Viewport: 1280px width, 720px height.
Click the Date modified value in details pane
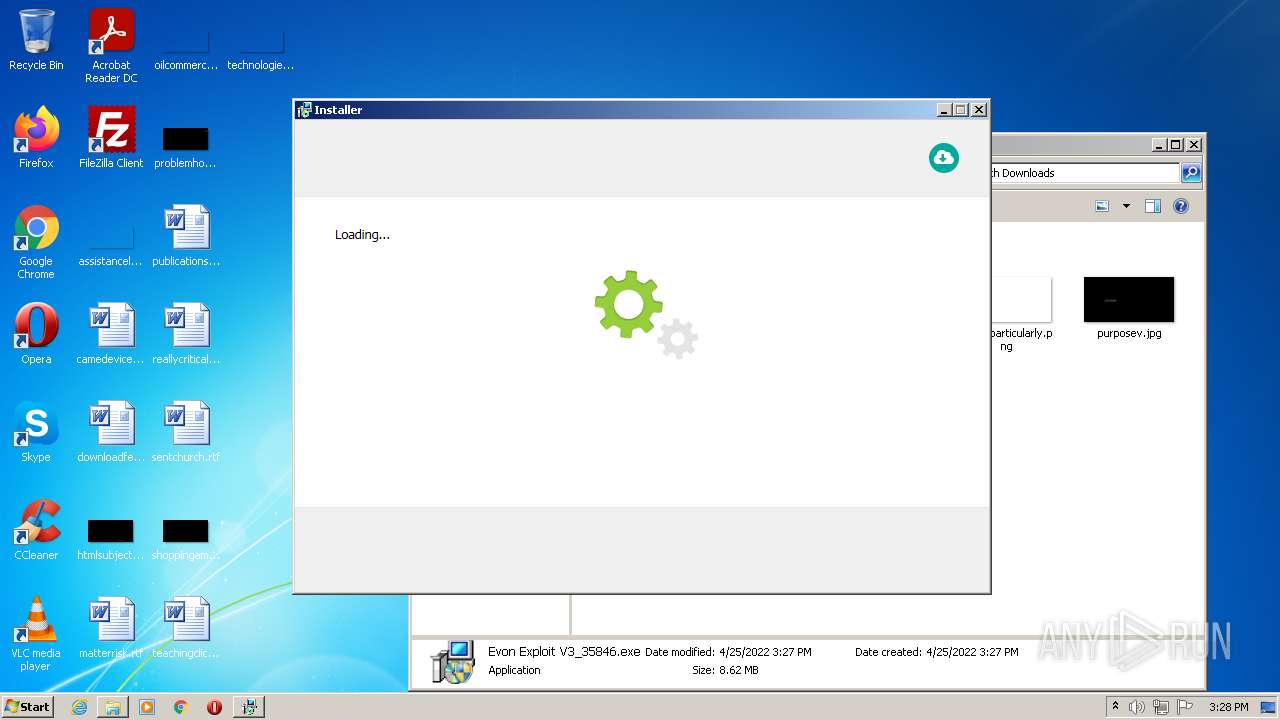[765, 652]
